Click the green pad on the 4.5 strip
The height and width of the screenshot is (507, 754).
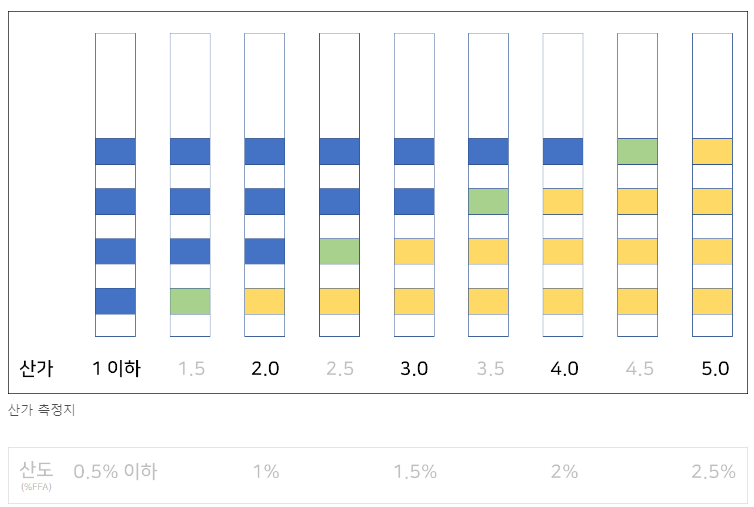[x=637, y=151]
